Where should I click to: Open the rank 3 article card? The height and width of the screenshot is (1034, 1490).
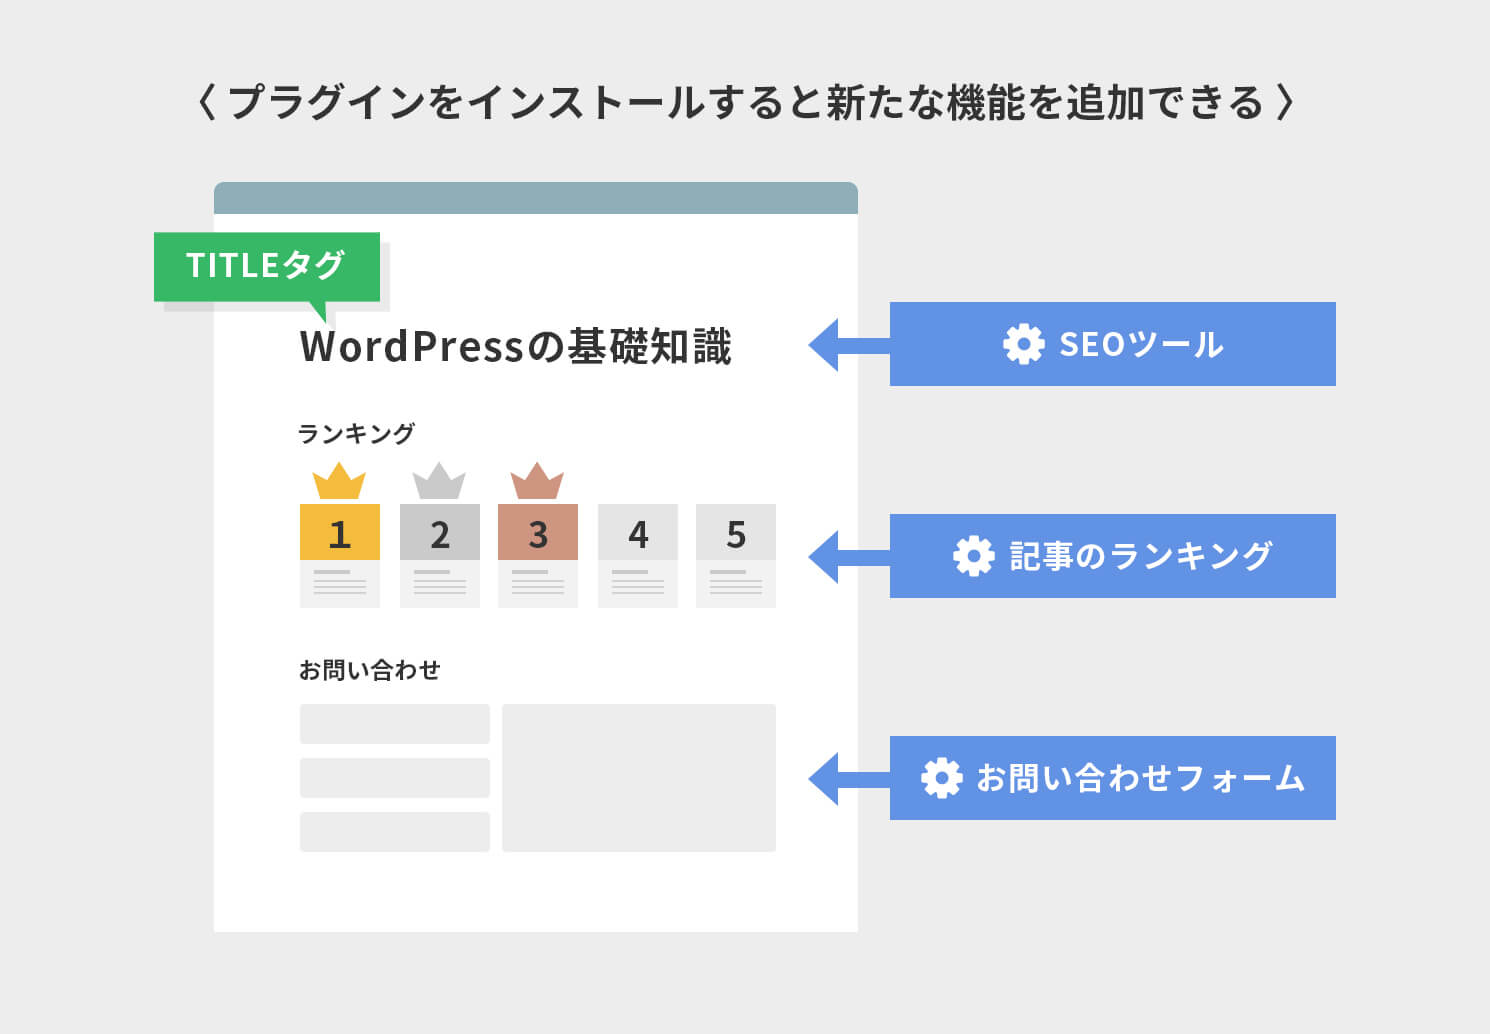tap(538, 556)
